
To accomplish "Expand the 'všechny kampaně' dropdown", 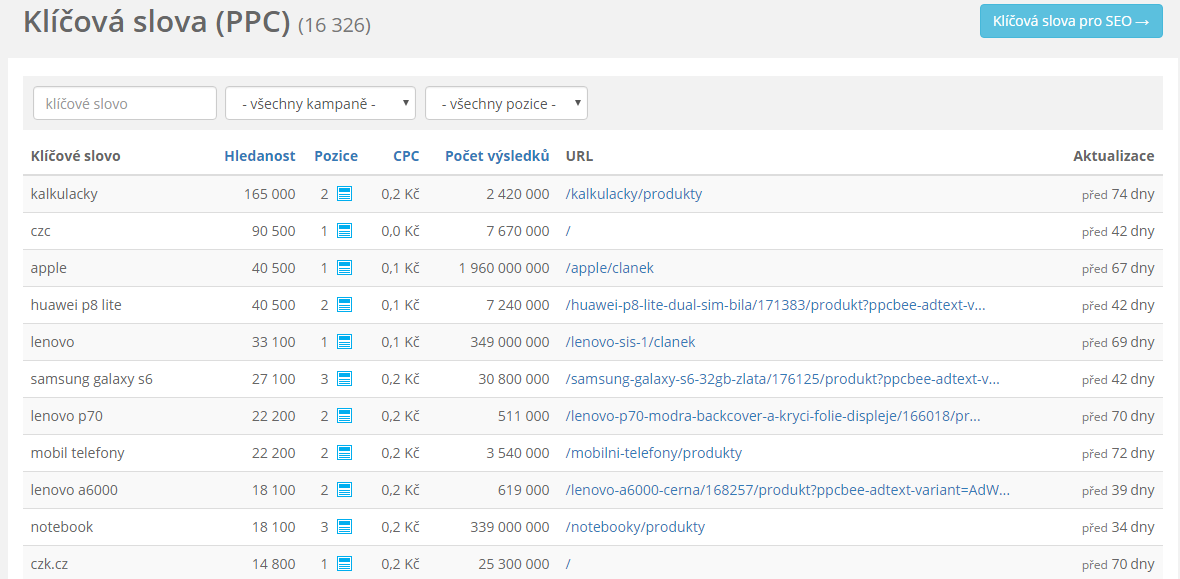I will pyautogui.click(x=321, y=103).
